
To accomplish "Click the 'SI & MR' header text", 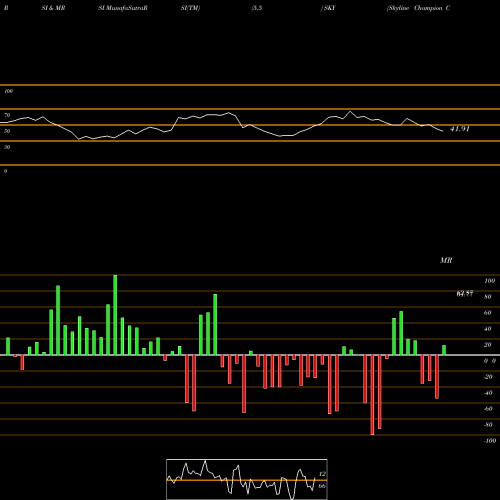I will (x=53, y=8).
